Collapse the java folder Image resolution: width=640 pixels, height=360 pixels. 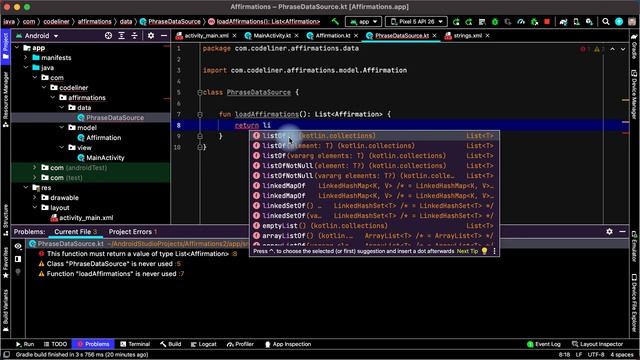pyautogui.click(x=26, y=68)
